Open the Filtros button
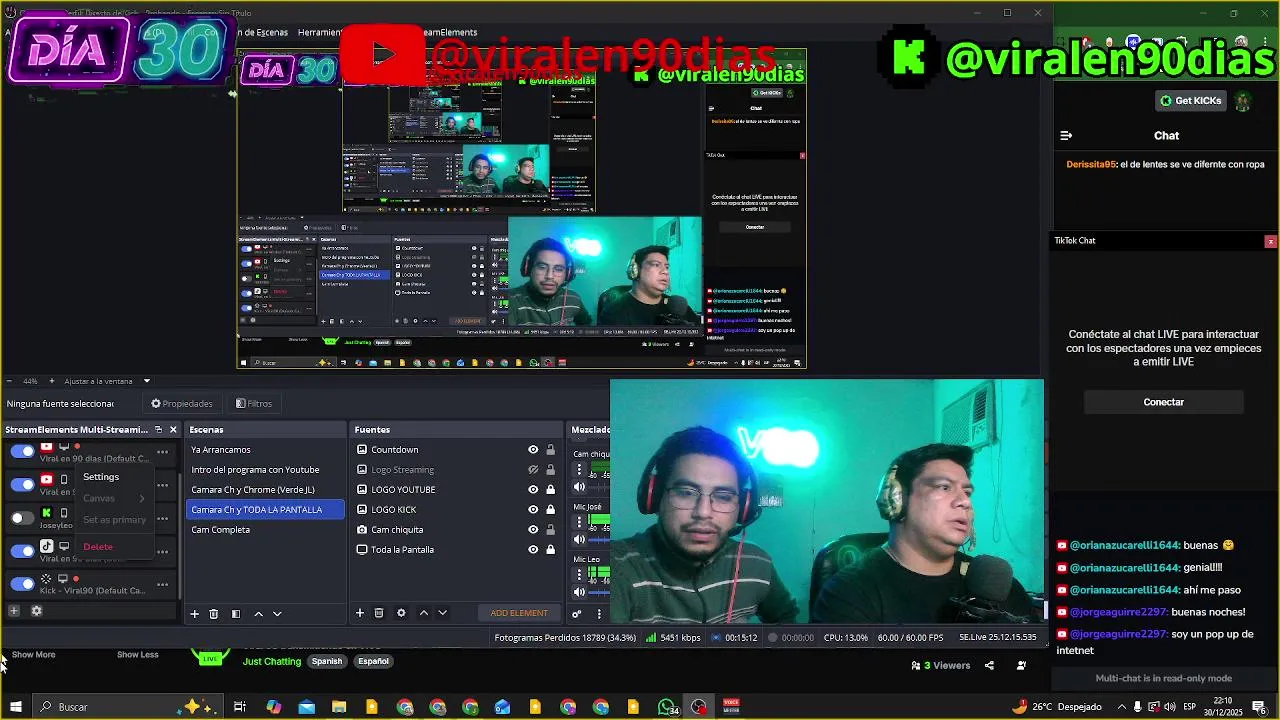This screenshot has height=720, width=1280. tap(254, 404)
